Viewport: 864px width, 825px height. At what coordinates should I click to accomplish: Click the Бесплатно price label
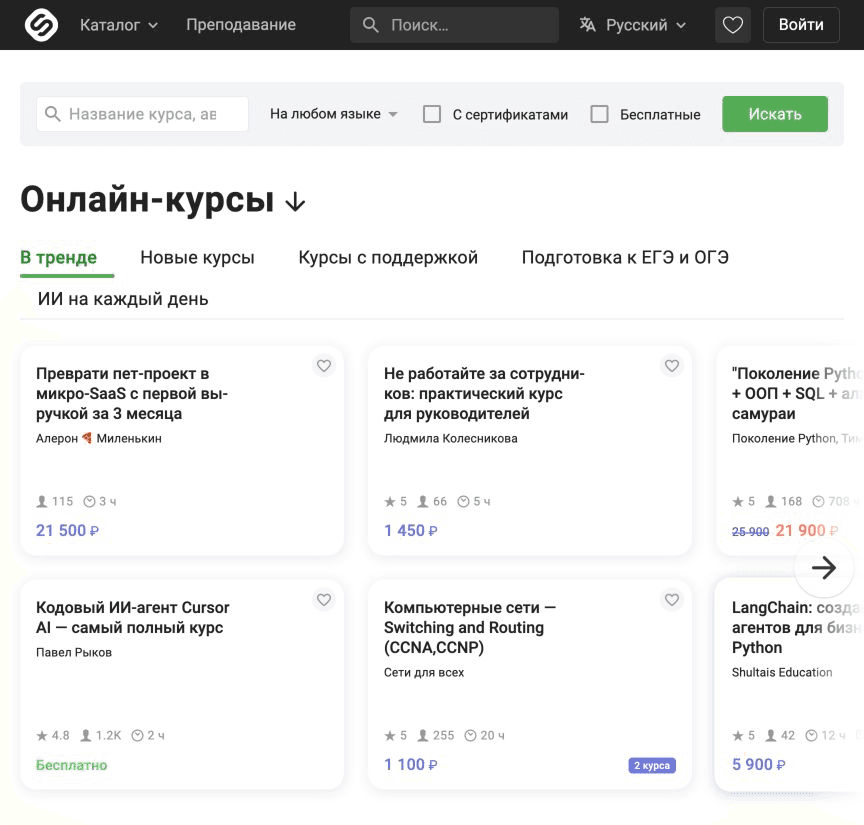point(72,765)
